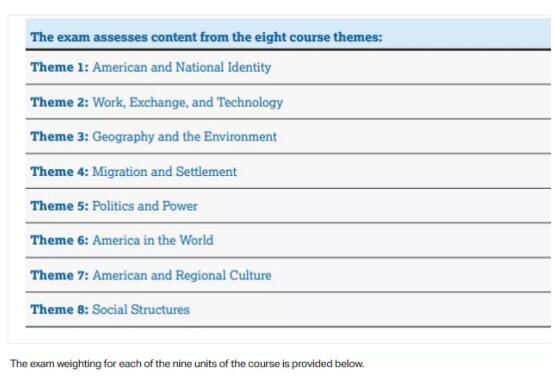Select 'Theme 2: Work, Exchange, and Technology' row
Image resolution: width=555 pixels, height=376 pixels.
[x=288, y=102]
